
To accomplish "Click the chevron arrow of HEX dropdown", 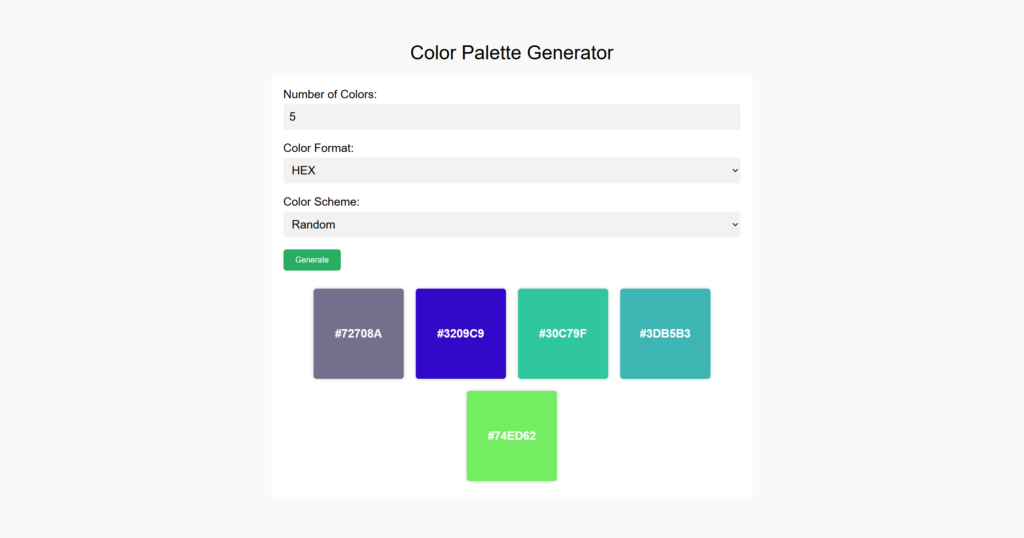I will (x=735, y=171).
